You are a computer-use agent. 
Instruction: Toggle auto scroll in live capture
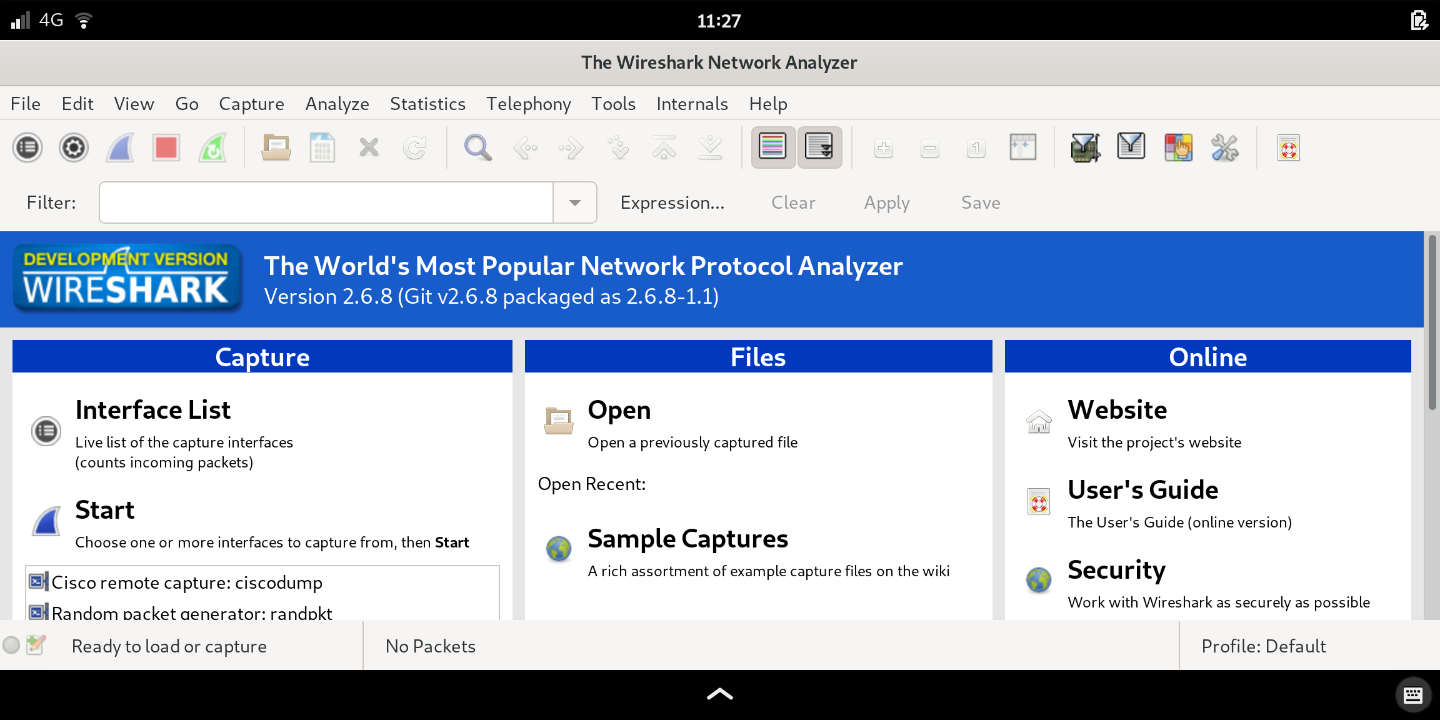pyautogui.click(x=820, y=148)
